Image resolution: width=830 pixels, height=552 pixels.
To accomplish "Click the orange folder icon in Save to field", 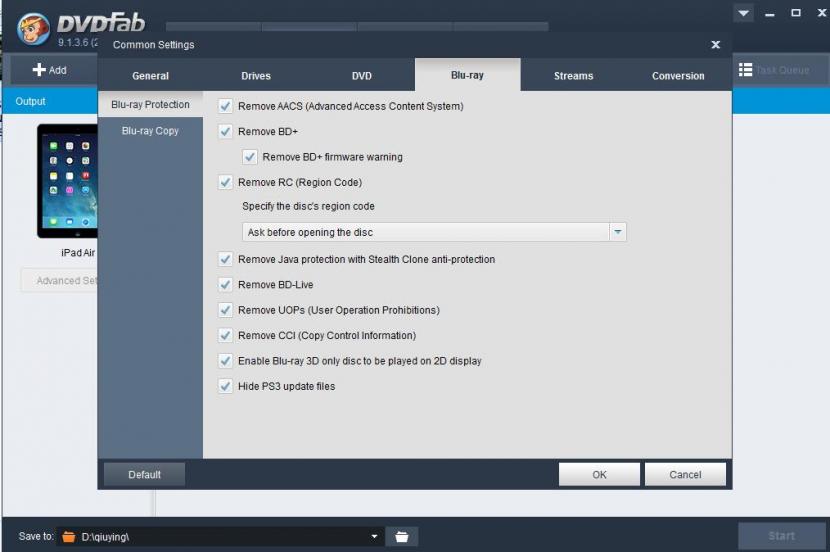I will [x=69, y=537].
